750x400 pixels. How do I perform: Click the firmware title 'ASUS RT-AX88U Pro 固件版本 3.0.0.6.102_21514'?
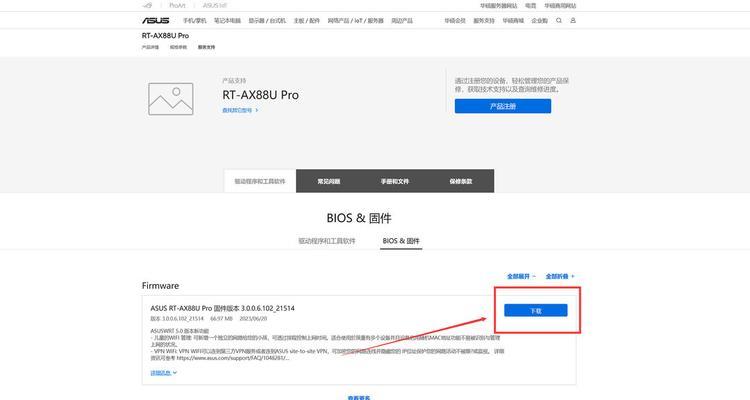point(222,308)
